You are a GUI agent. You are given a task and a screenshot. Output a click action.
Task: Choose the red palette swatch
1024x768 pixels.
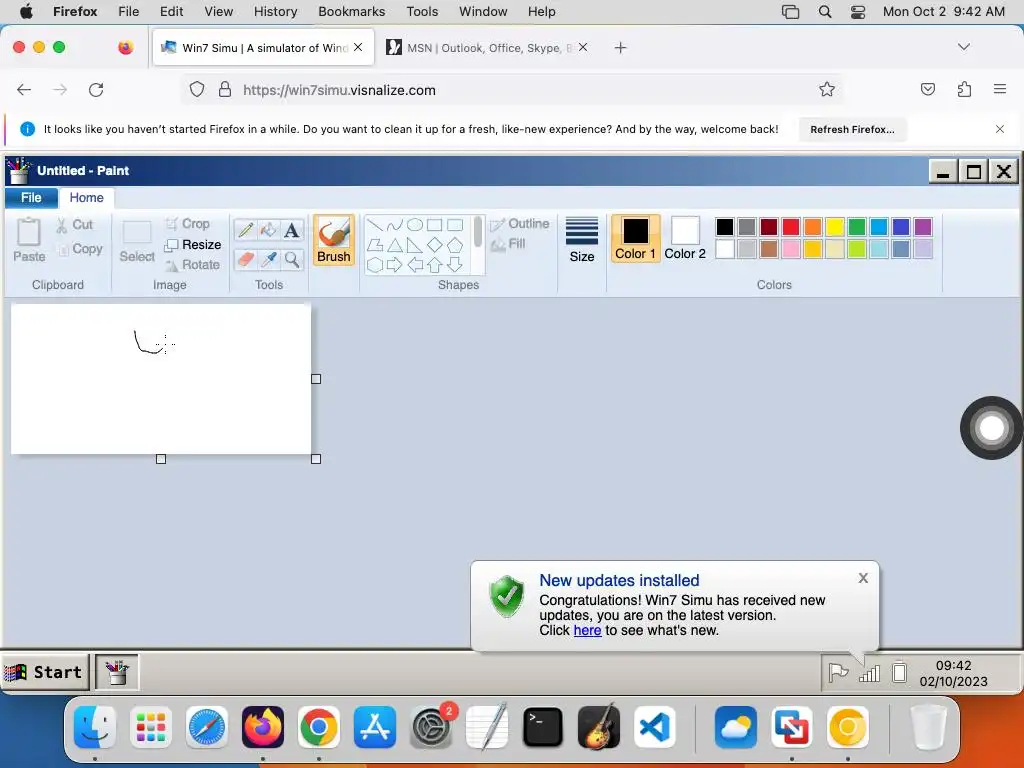(791, 227)
